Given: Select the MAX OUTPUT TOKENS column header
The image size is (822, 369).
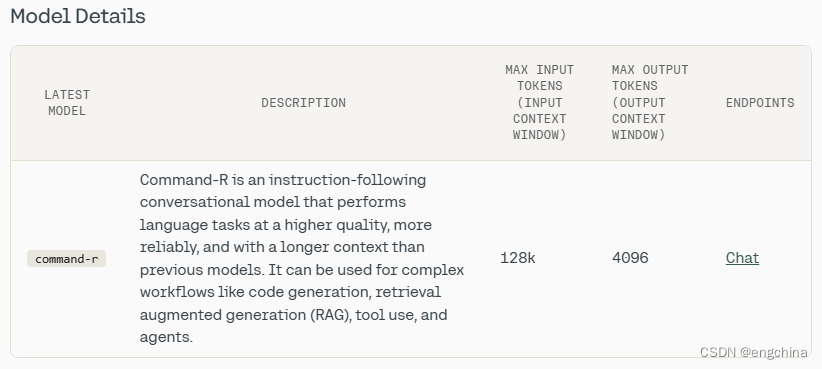Looking at the screenshot, I should coord(650,102).
